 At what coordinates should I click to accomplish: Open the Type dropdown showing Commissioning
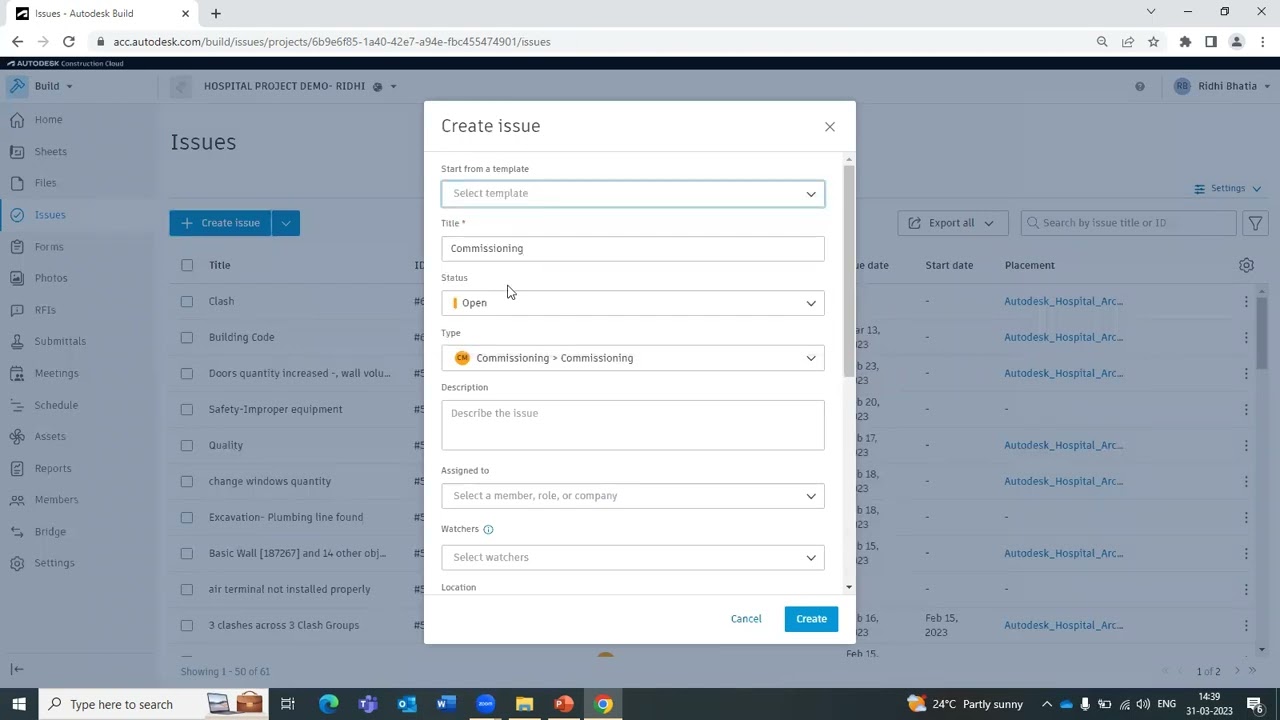tap(633, 358)
